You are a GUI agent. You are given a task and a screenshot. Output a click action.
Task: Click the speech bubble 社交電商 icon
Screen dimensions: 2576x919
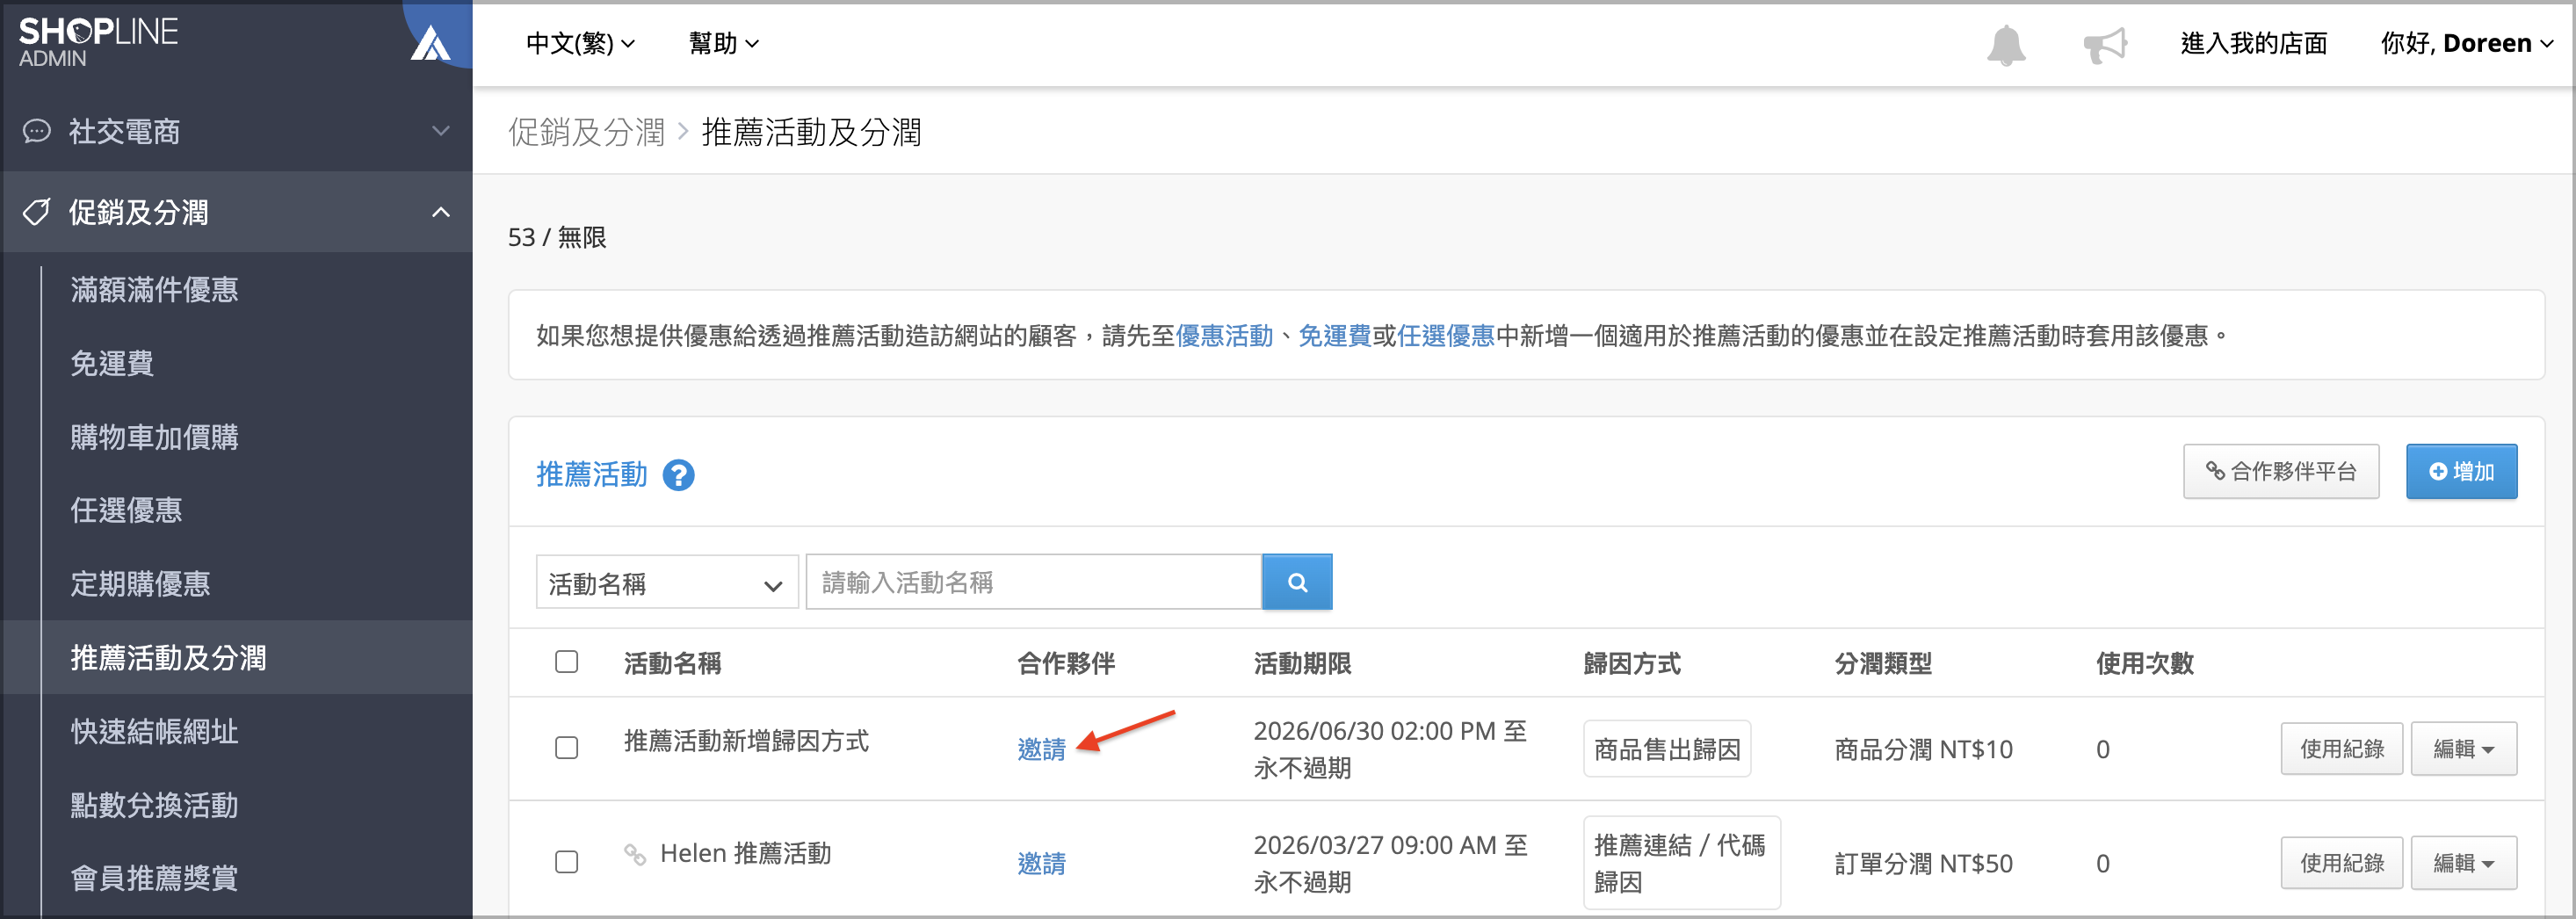tap(37, 131)
